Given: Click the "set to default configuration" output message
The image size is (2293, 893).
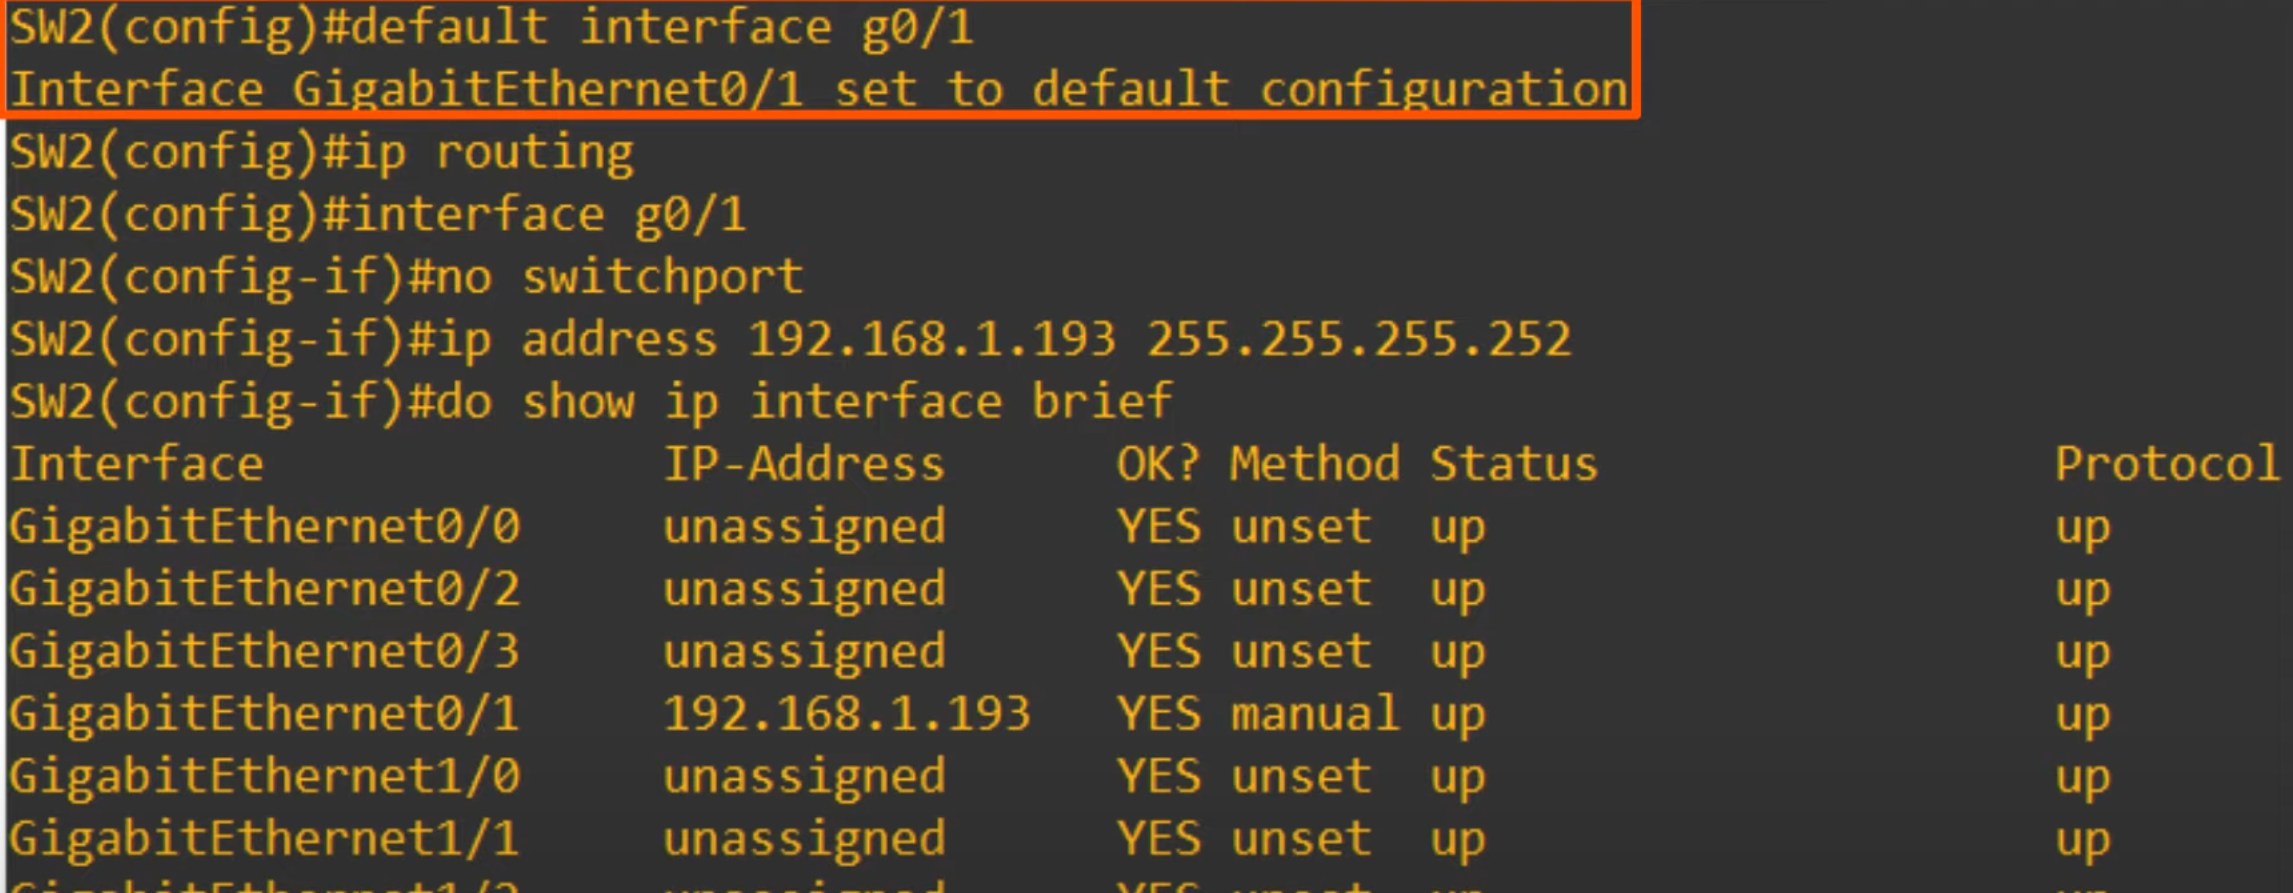Looking at the screenshot, I should click(x=1230, y=90).
